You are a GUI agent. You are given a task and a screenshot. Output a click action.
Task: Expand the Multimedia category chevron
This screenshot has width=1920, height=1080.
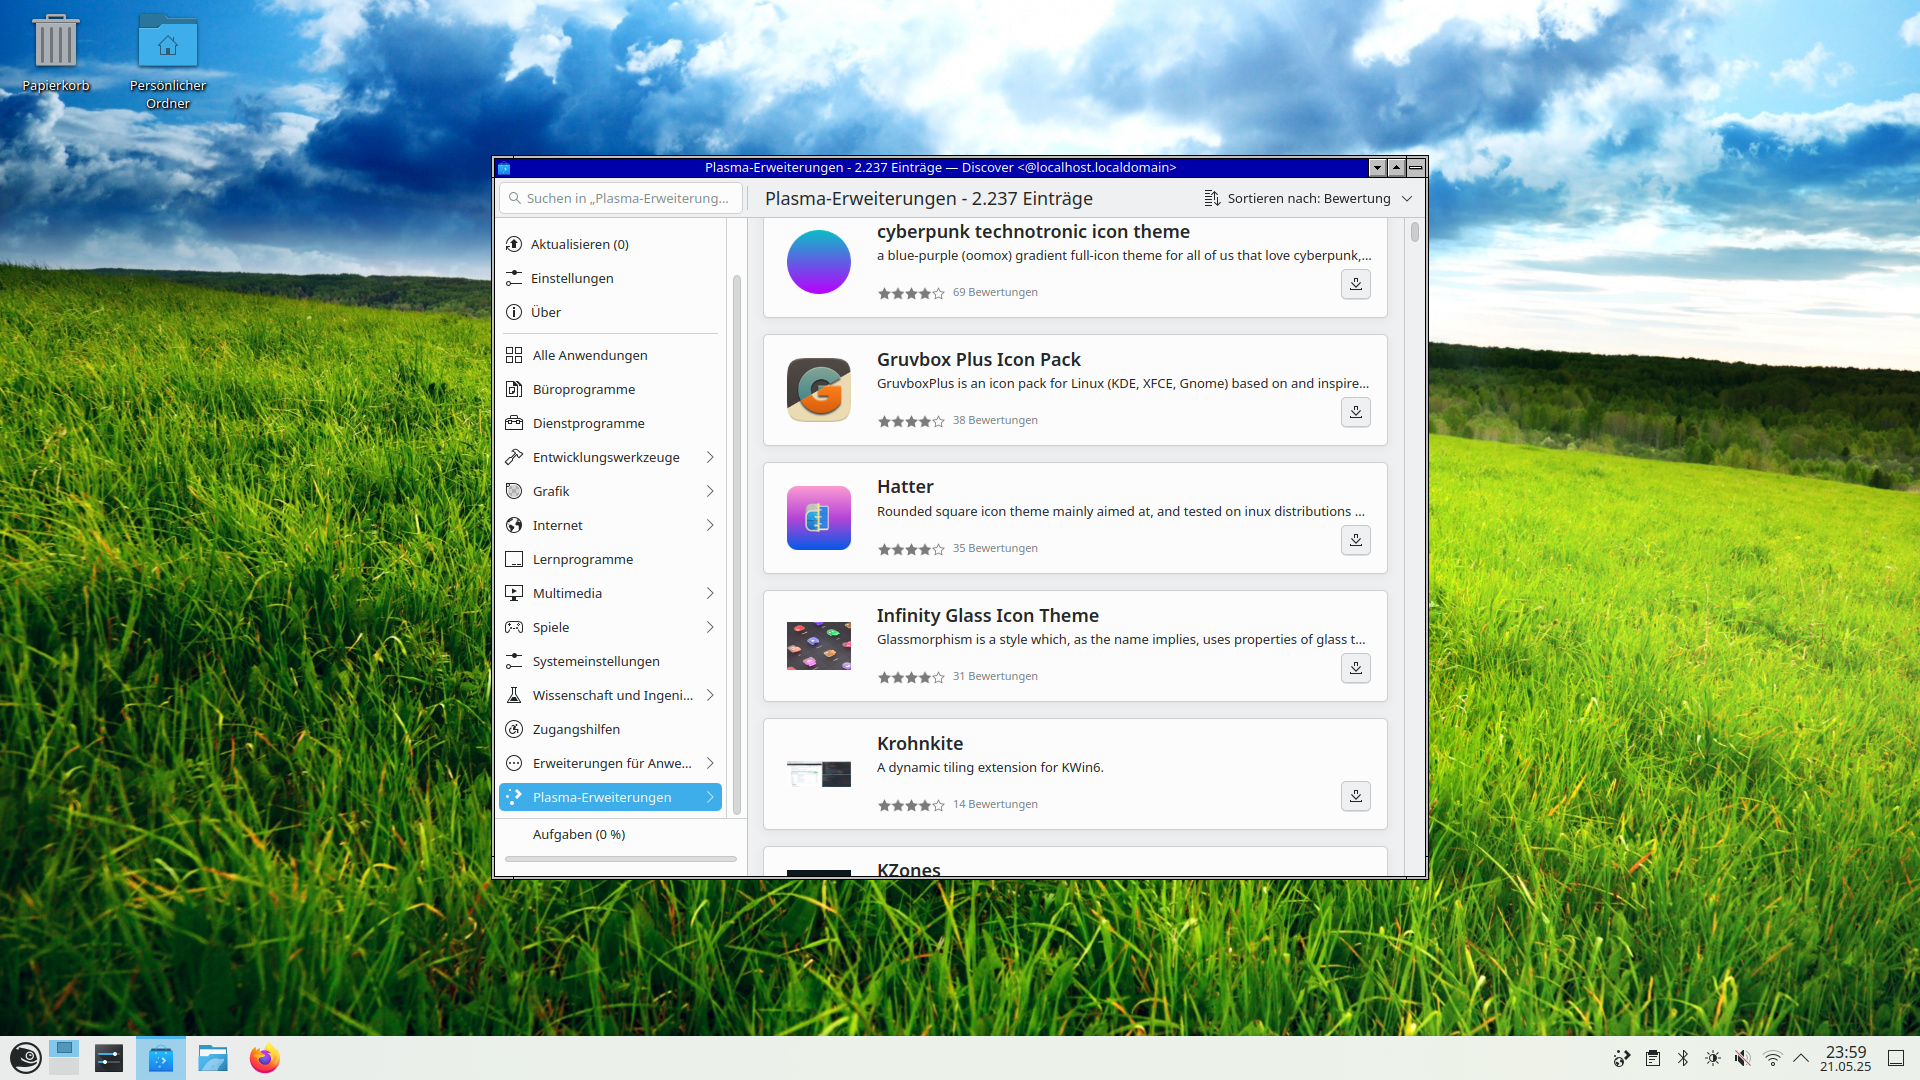[710, 593]
